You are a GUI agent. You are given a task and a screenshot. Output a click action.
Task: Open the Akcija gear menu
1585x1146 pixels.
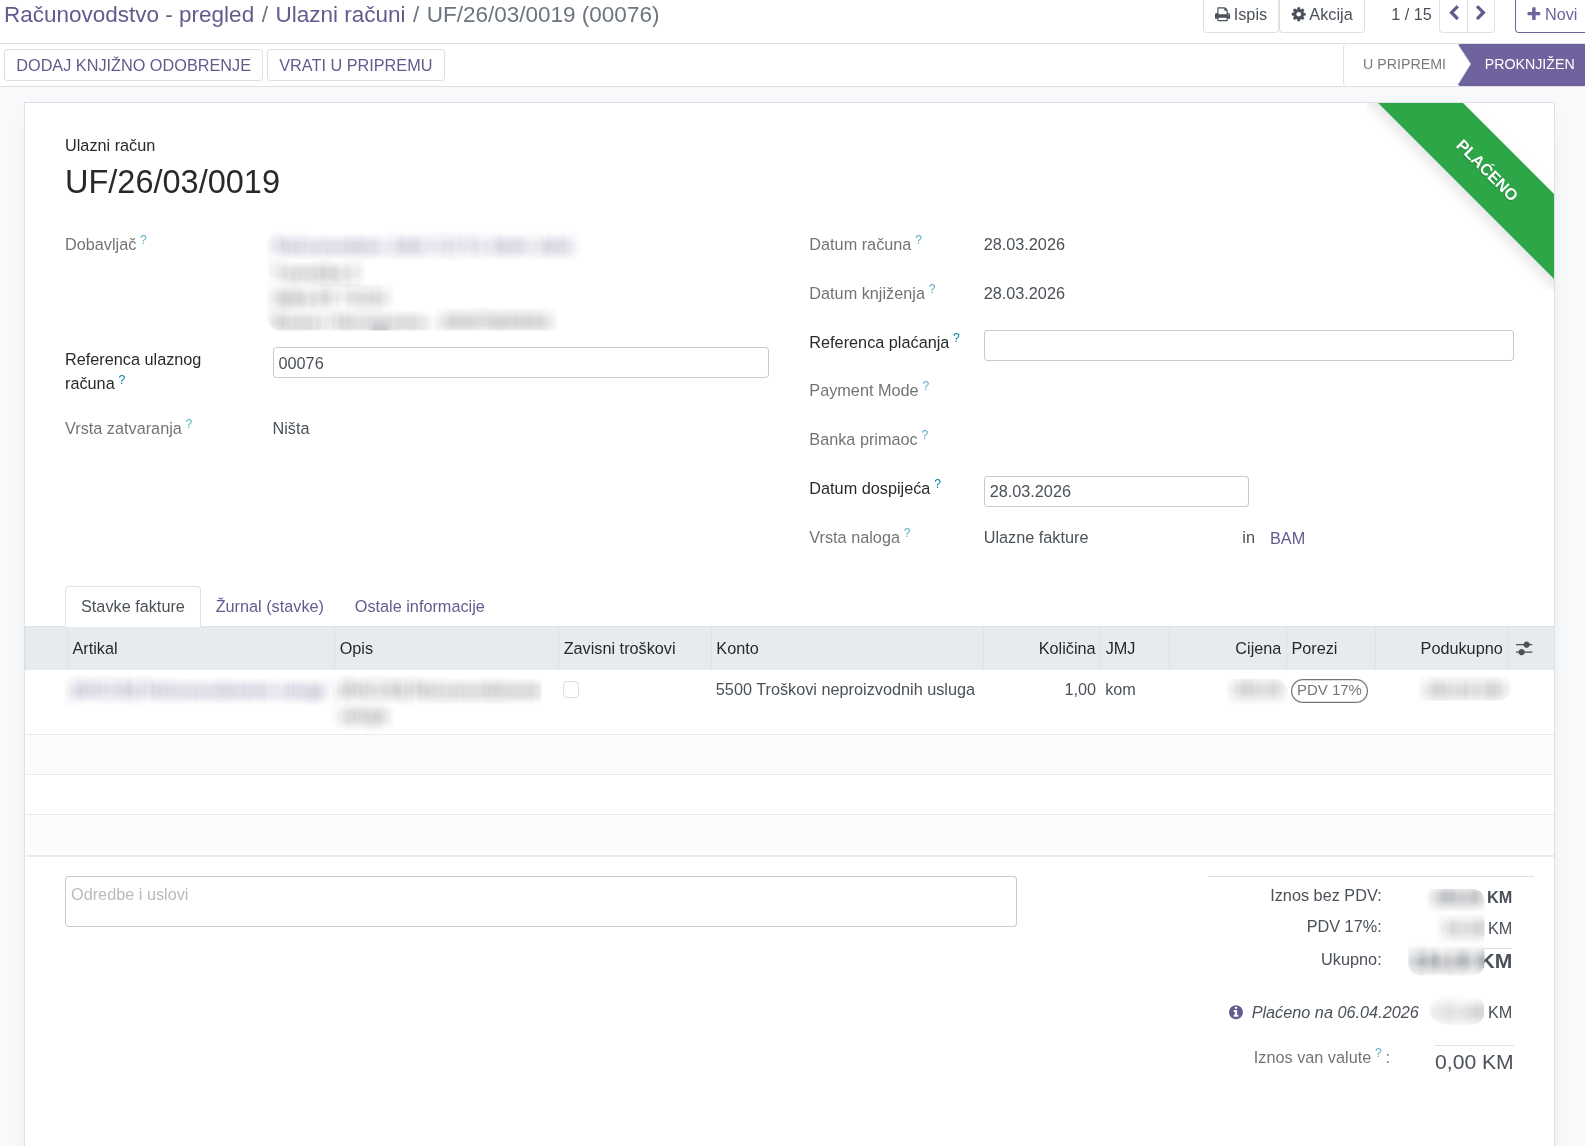[x=1321, y=15]
